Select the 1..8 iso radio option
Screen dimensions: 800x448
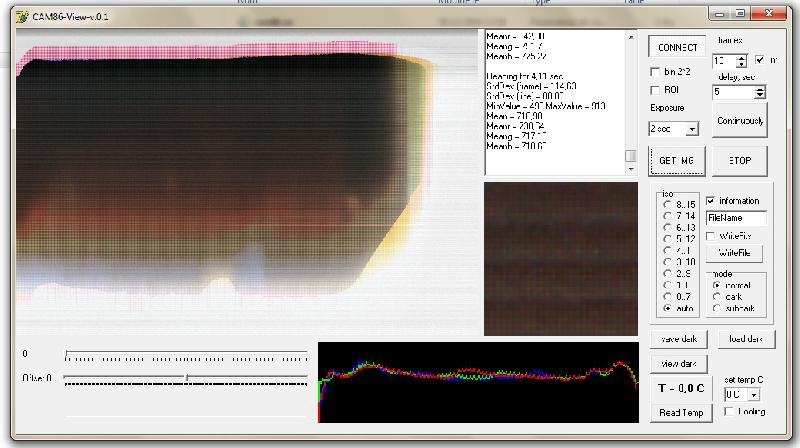[x=667, y=285]
